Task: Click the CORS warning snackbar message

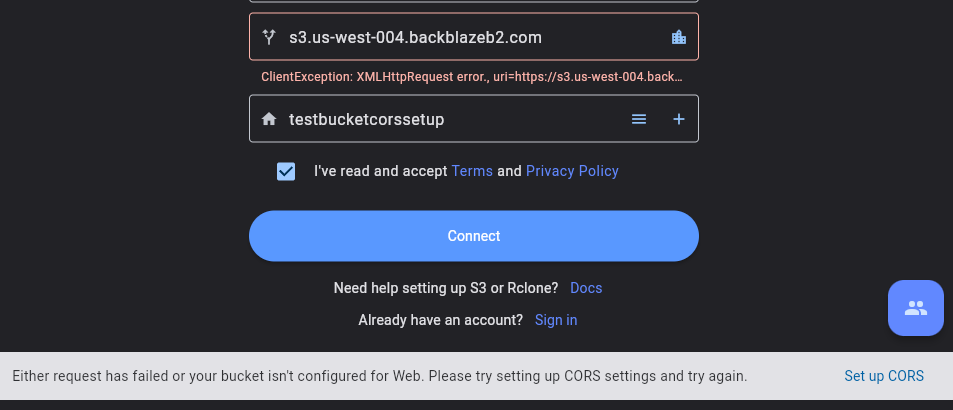Action: [379, 376]
